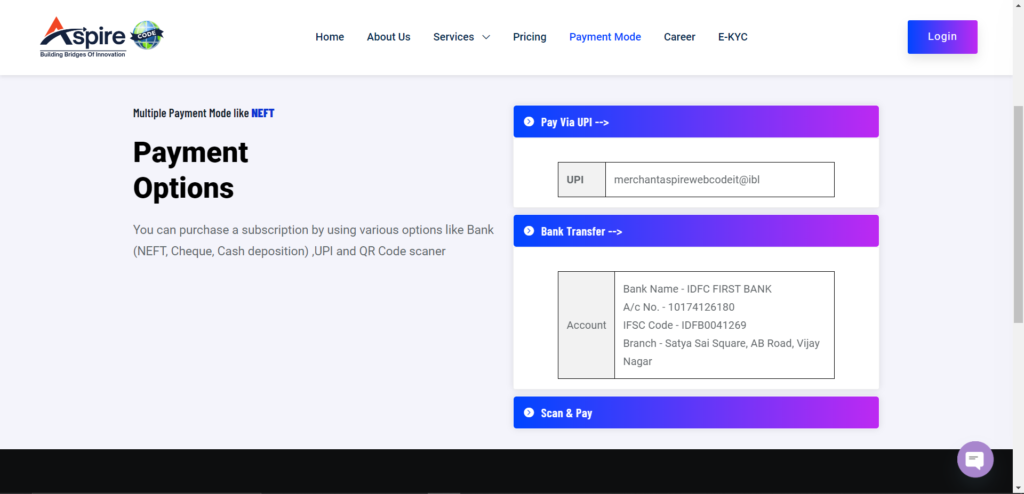Viewport: 1024px width, 494px height.
Task: Click the blue NEFT word
Action: click(x=263, y=113)
